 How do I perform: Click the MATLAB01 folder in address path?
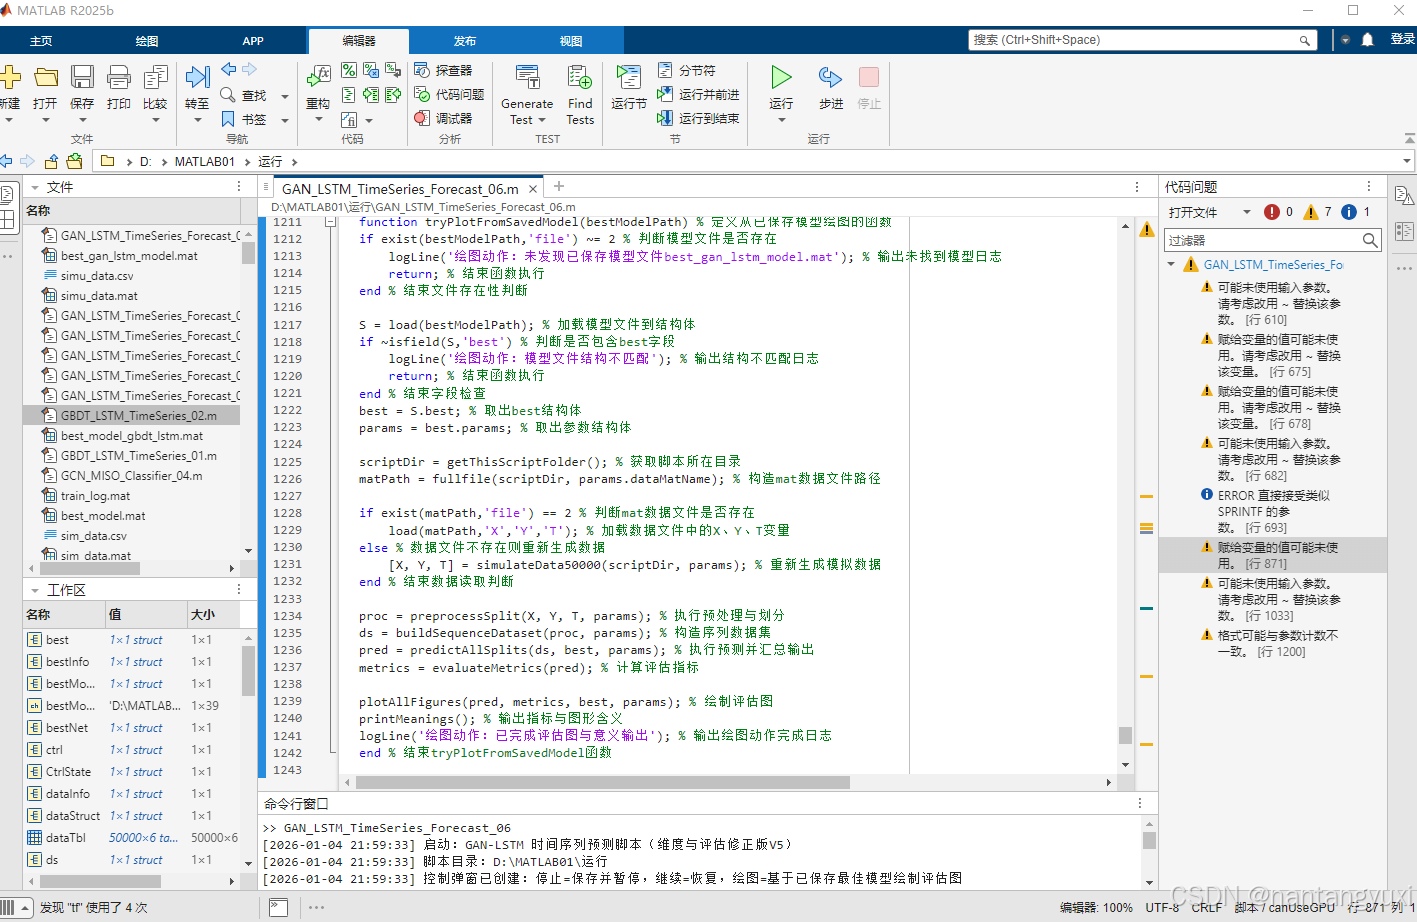click(204, 161)
